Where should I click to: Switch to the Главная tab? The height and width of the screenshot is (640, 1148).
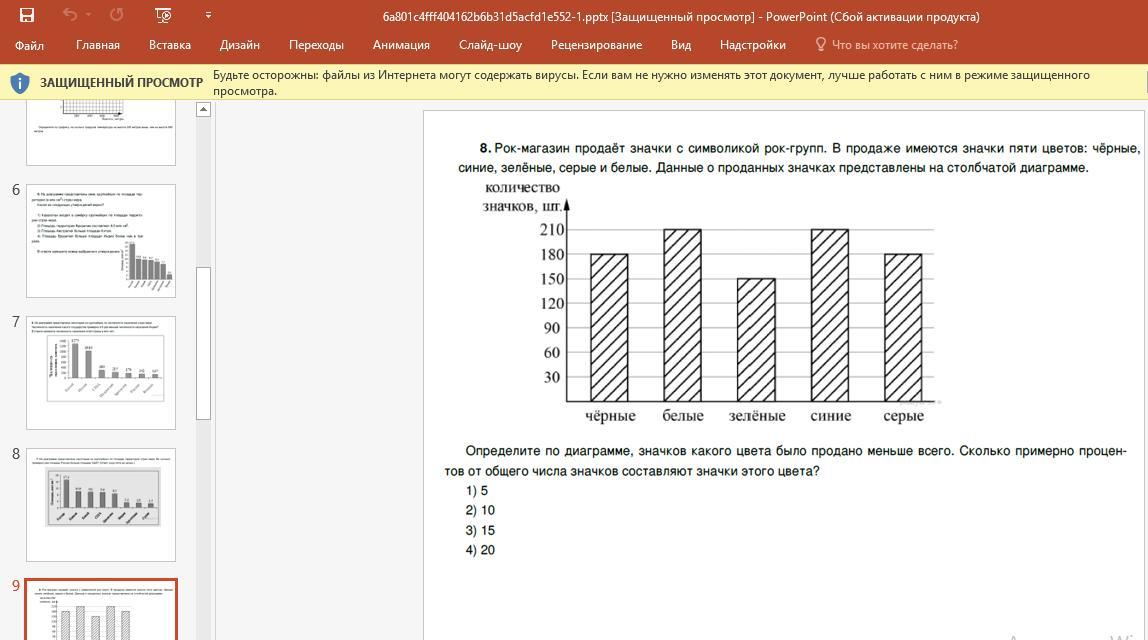(x=97, y=45)
